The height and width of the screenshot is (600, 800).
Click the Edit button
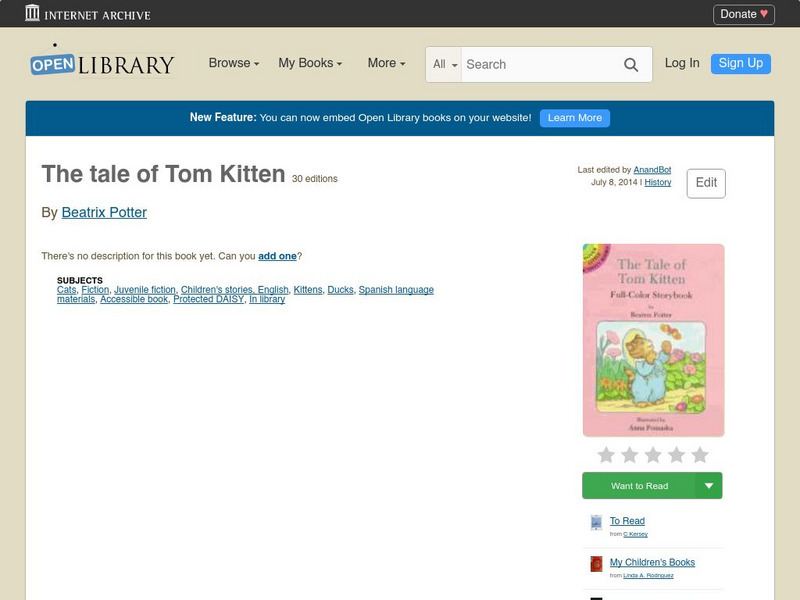pos(707,183)
